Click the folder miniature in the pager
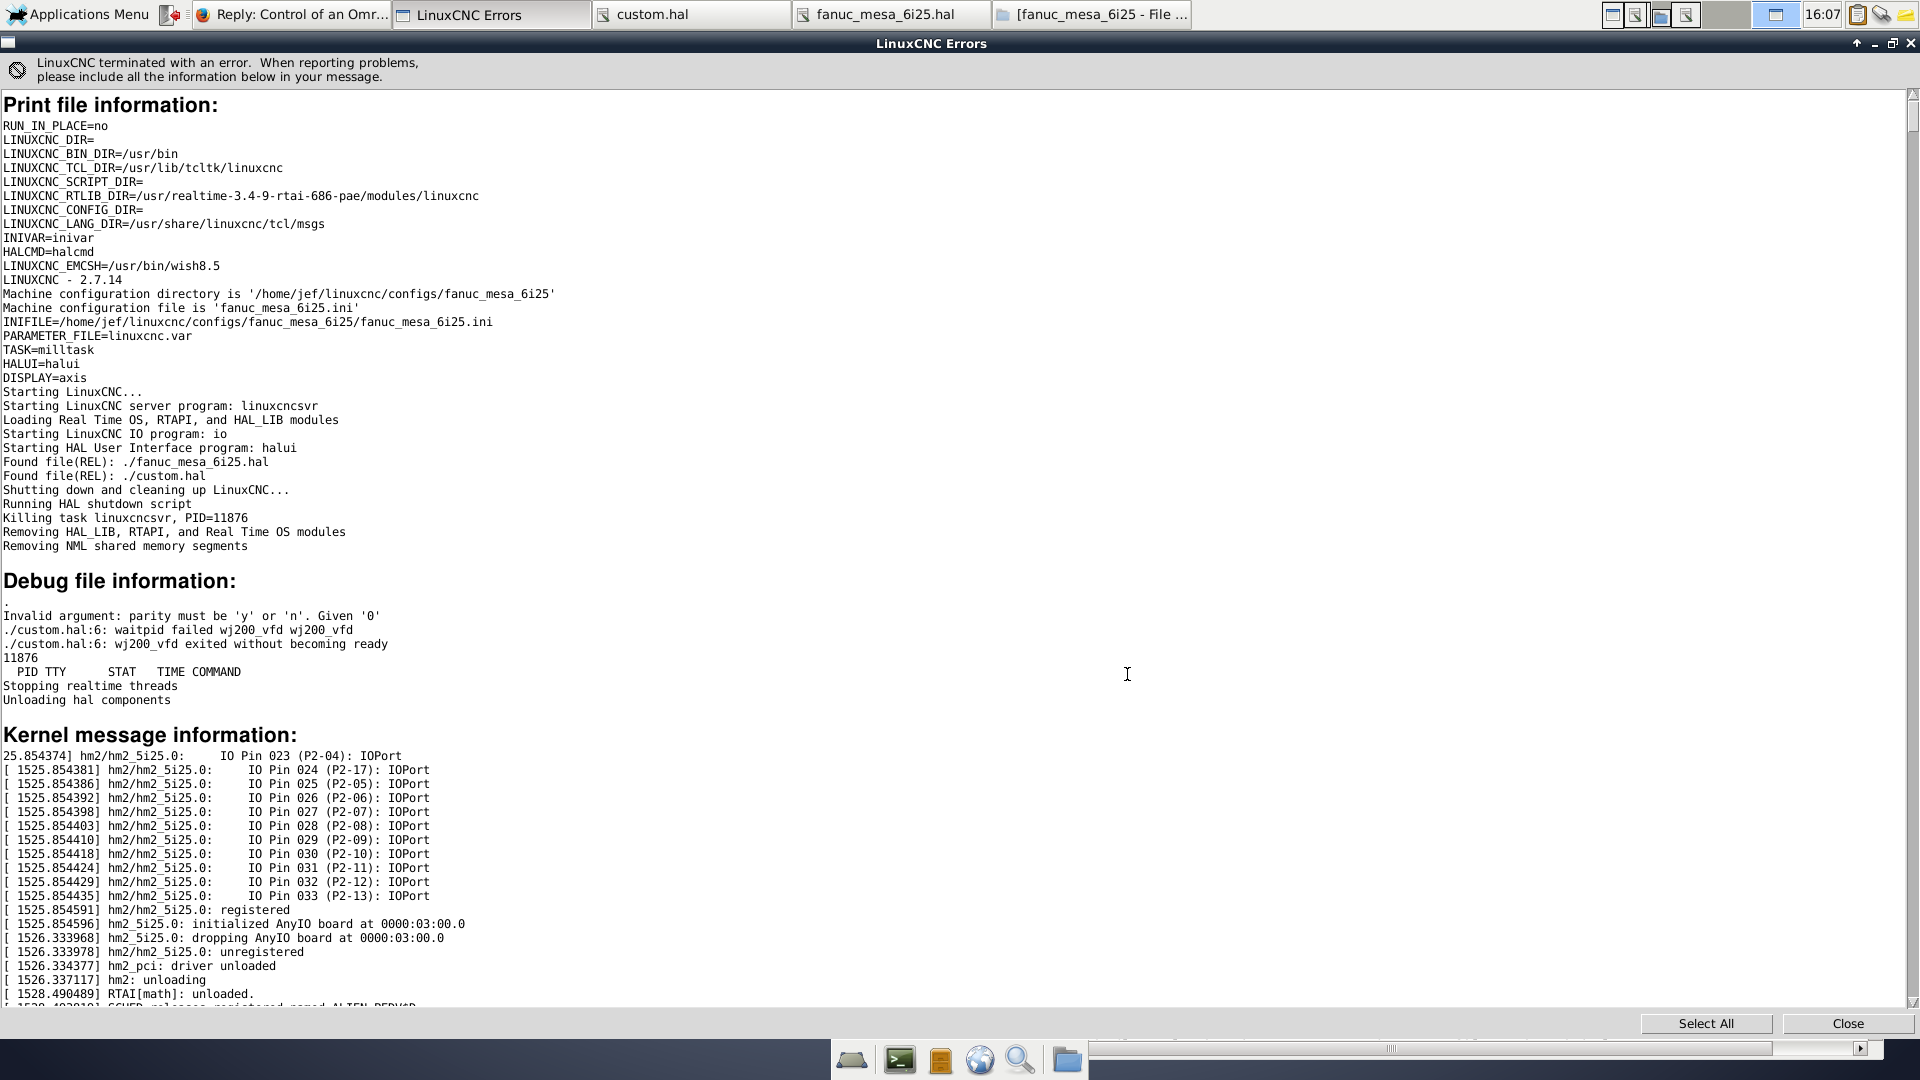The image size is (1920, 1080). click(x=1660, y=16)
